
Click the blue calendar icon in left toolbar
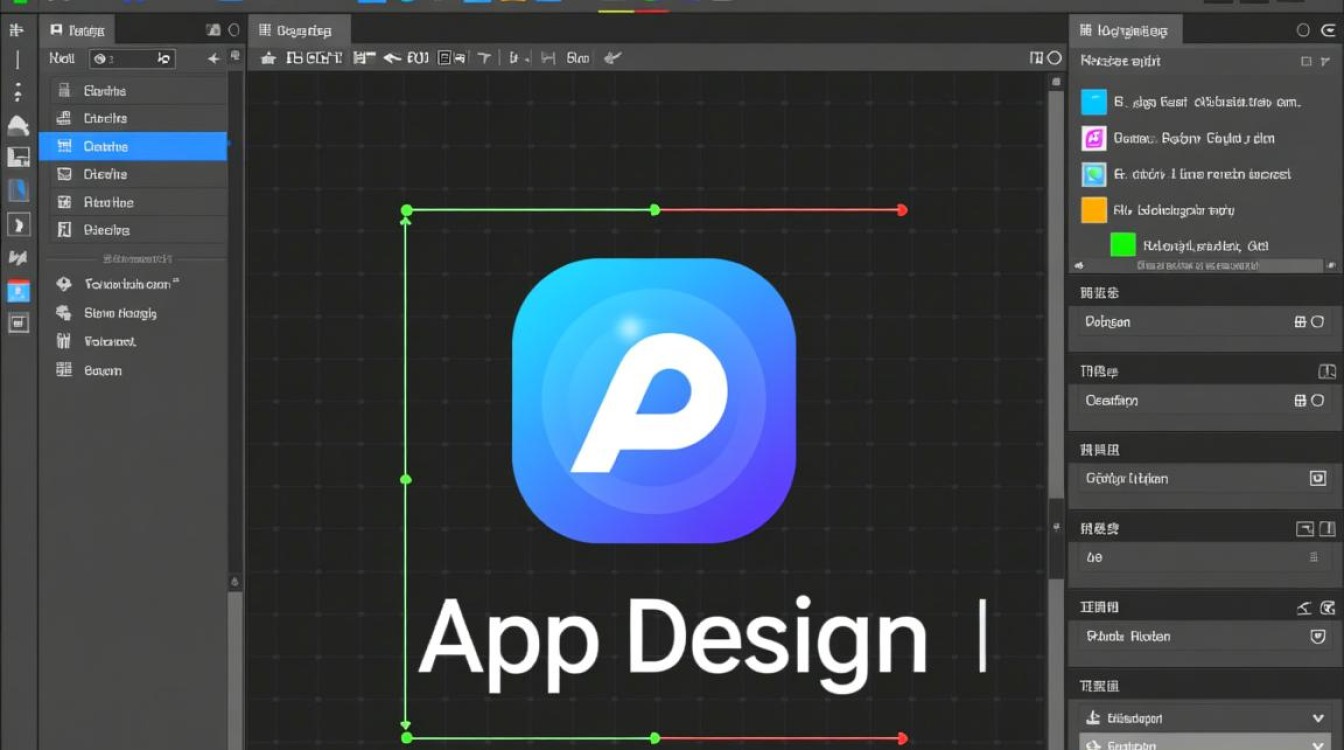click(x=18, y=291)
